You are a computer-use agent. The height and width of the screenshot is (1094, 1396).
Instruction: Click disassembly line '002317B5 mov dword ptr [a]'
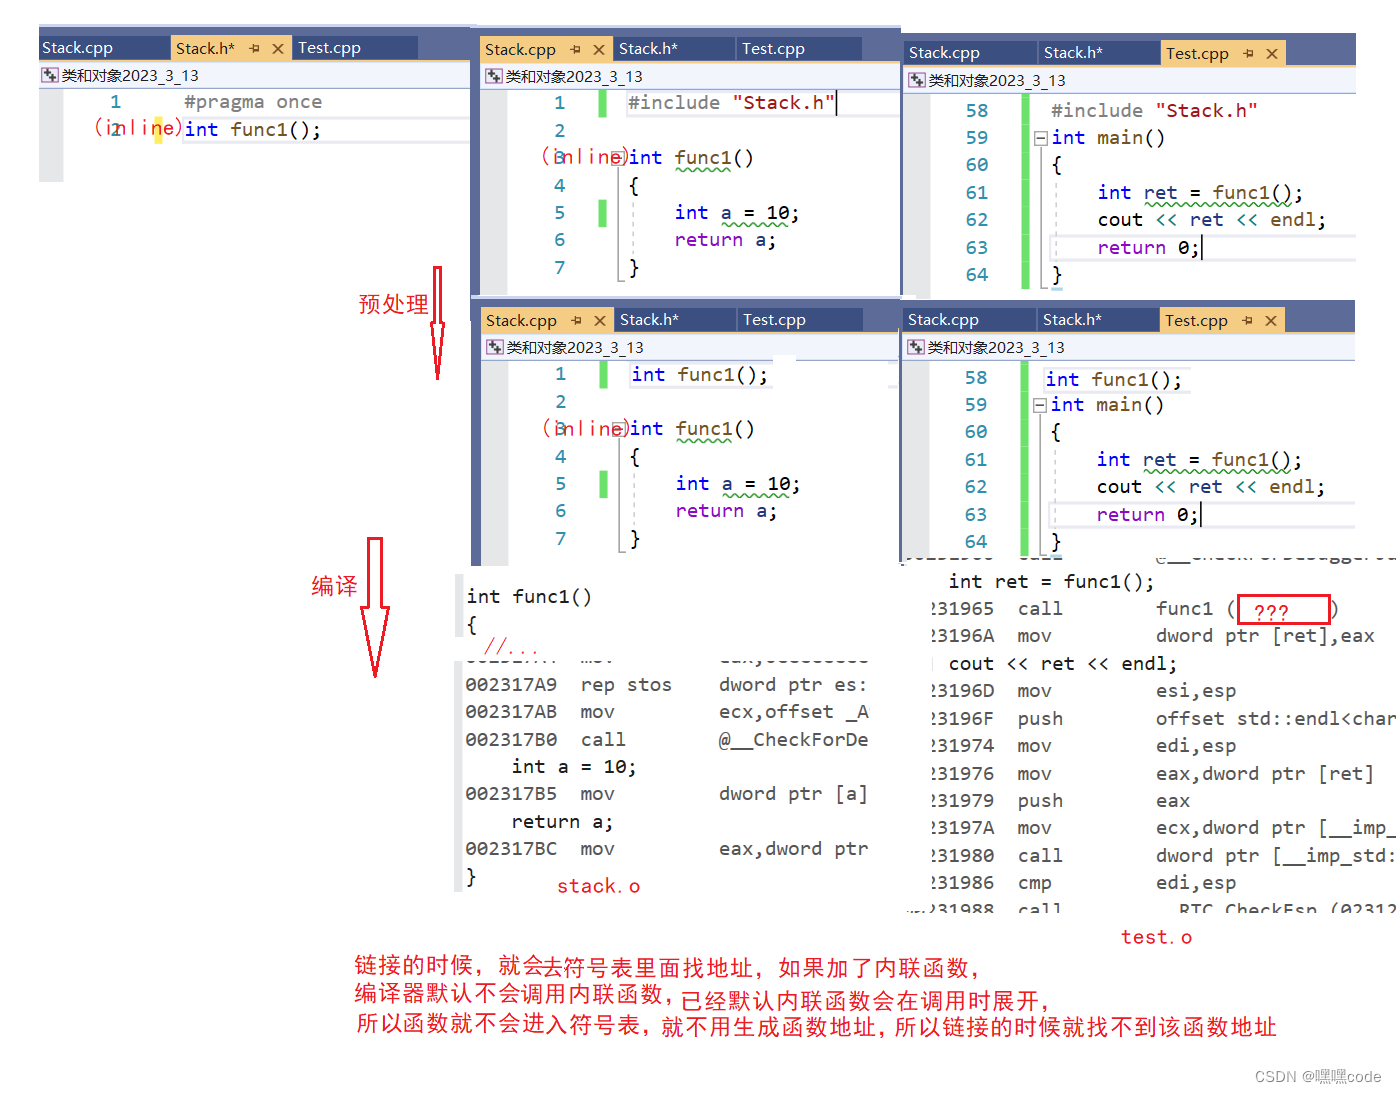click(x=666, y=794)
